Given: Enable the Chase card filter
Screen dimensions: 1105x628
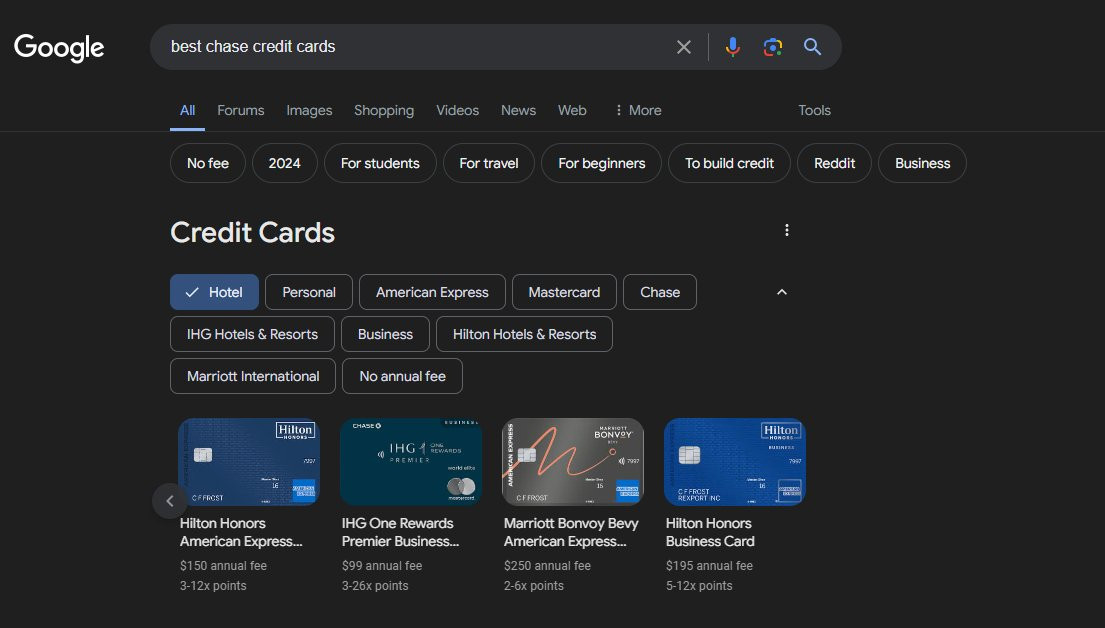Looking at the screenshot, I should point(659,292).
